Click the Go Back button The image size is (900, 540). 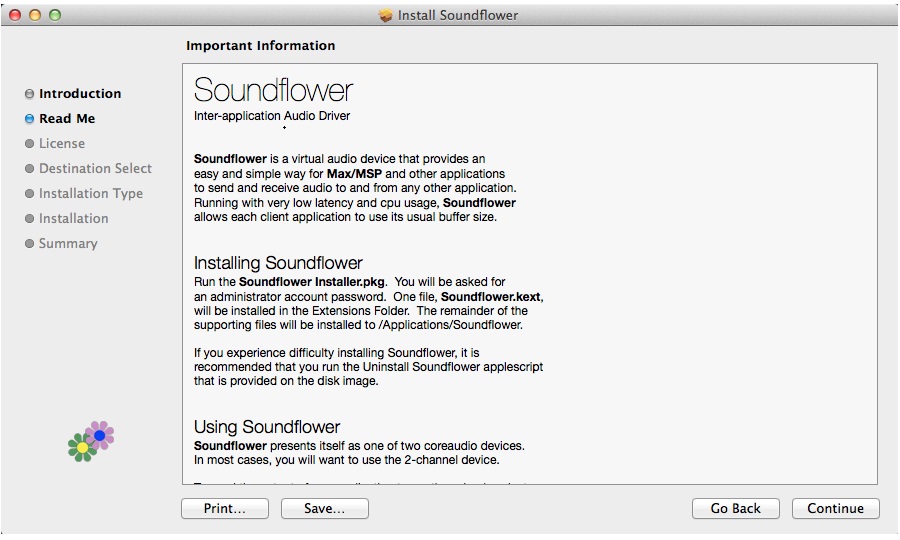pos(735,508)
